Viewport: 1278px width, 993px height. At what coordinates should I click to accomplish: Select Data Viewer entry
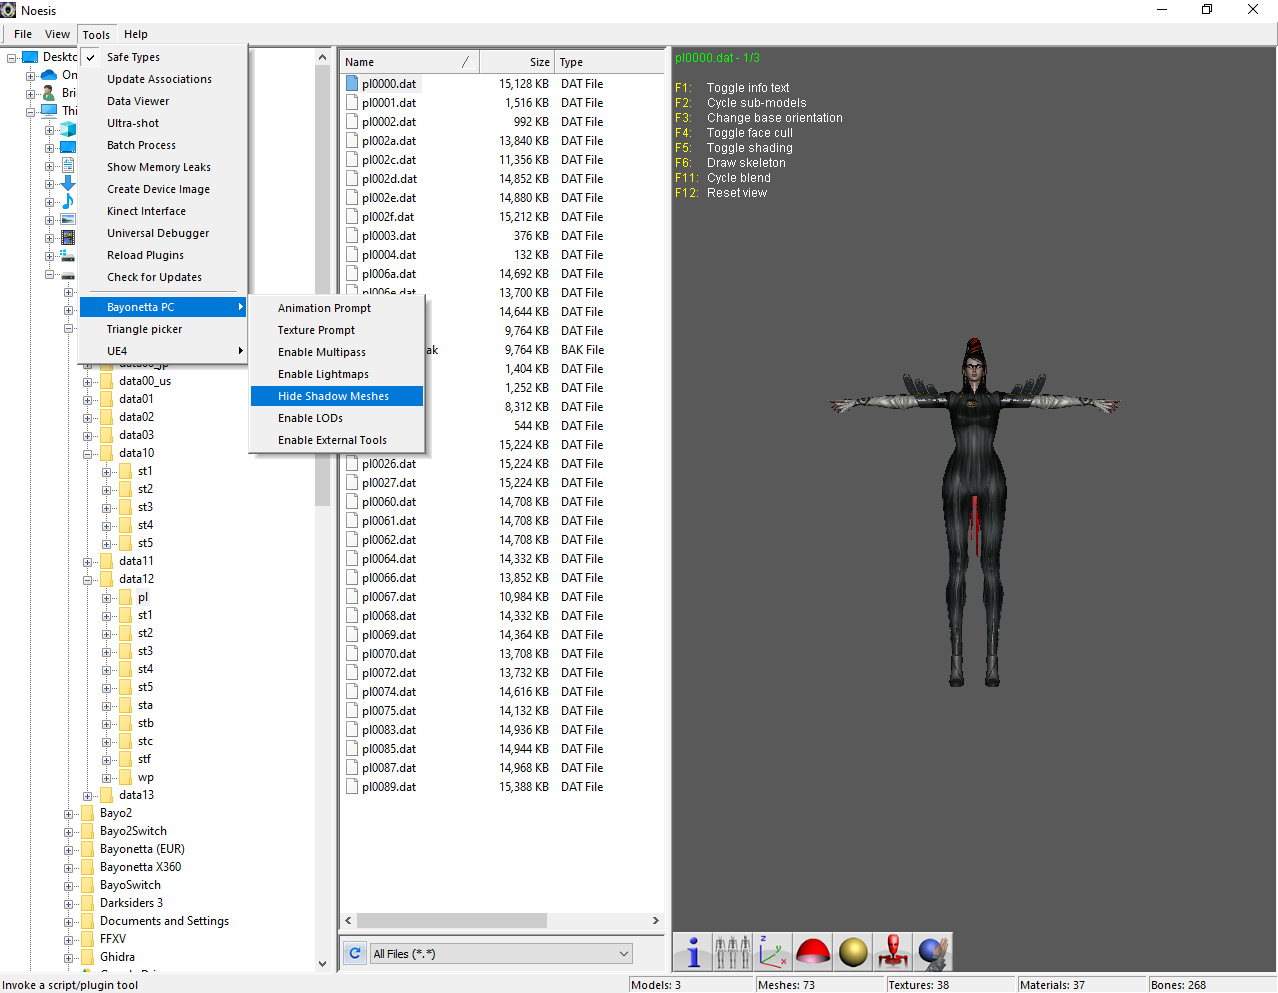[x=163, y=101]
